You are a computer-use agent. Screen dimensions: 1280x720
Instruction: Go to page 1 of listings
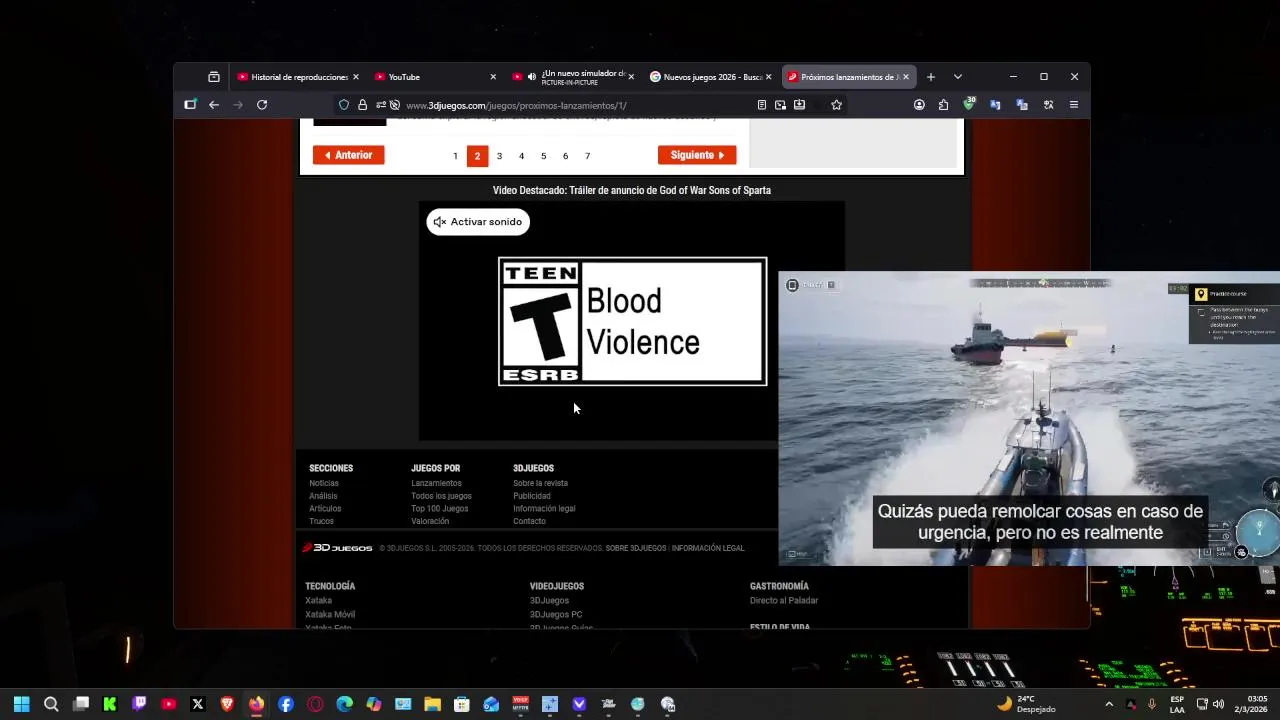(455, 156)
